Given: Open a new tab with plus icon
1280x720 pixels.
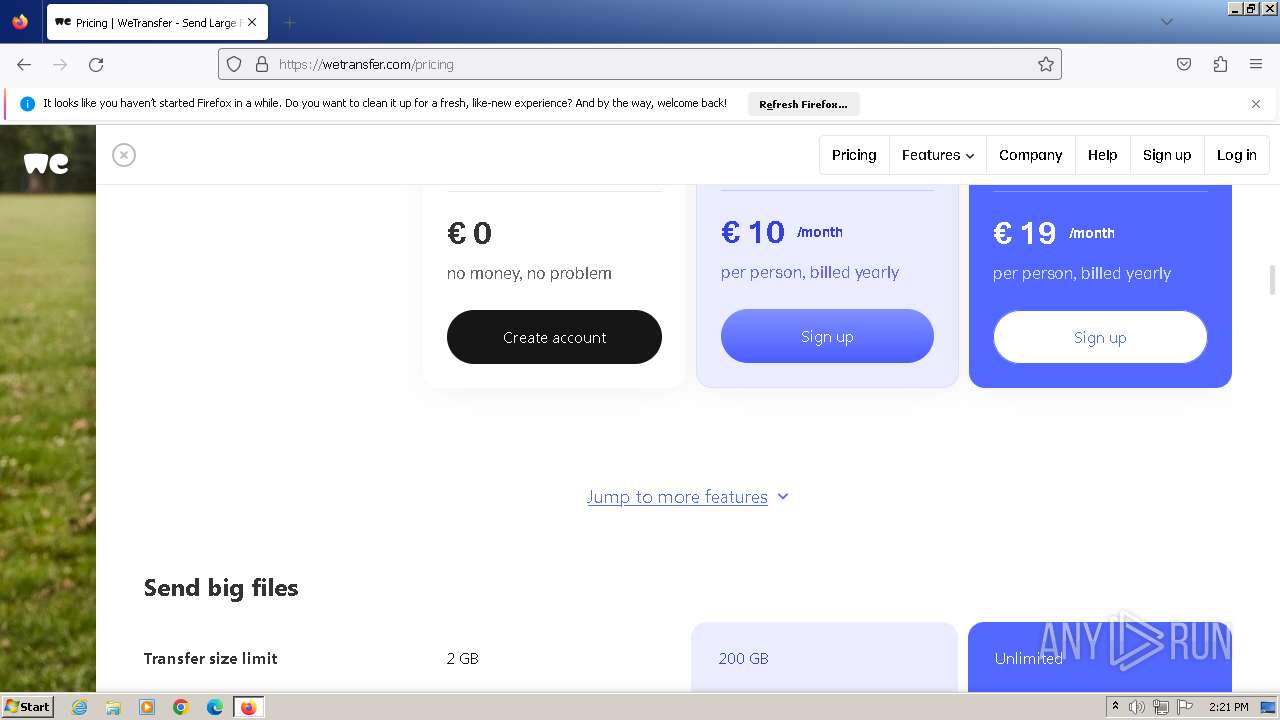Looking at the screenshot, I should coord(289,22).
